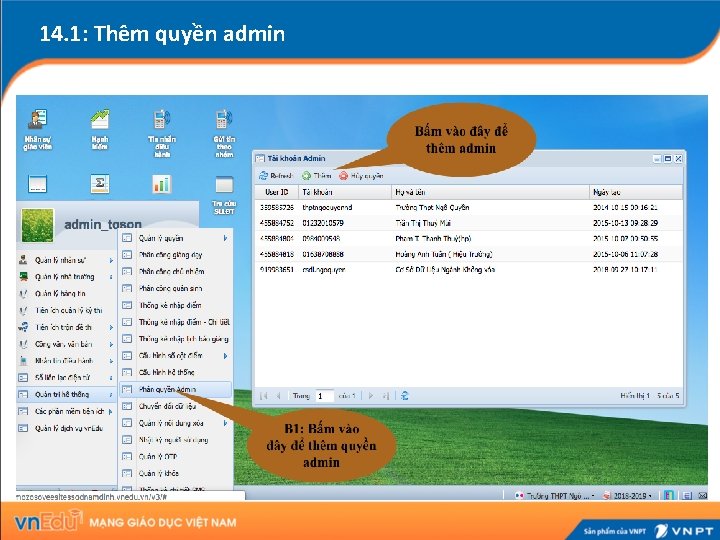This screenshot has width=720, height=540.
Task: Select Thống kê nhập điểm
Action: tap(175, 305)
